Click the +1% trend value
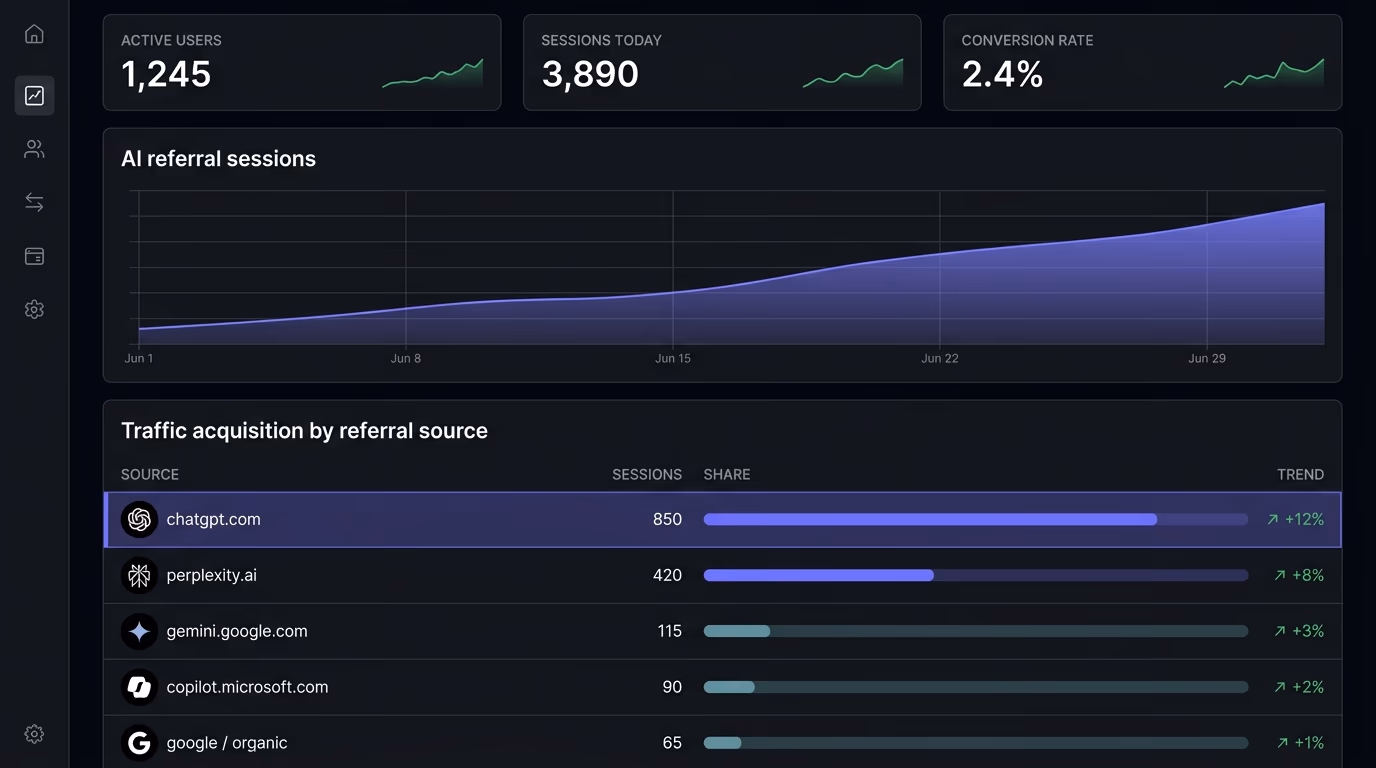Image resolution: width=1376 pixels, height=768 pixels. 1309,743
